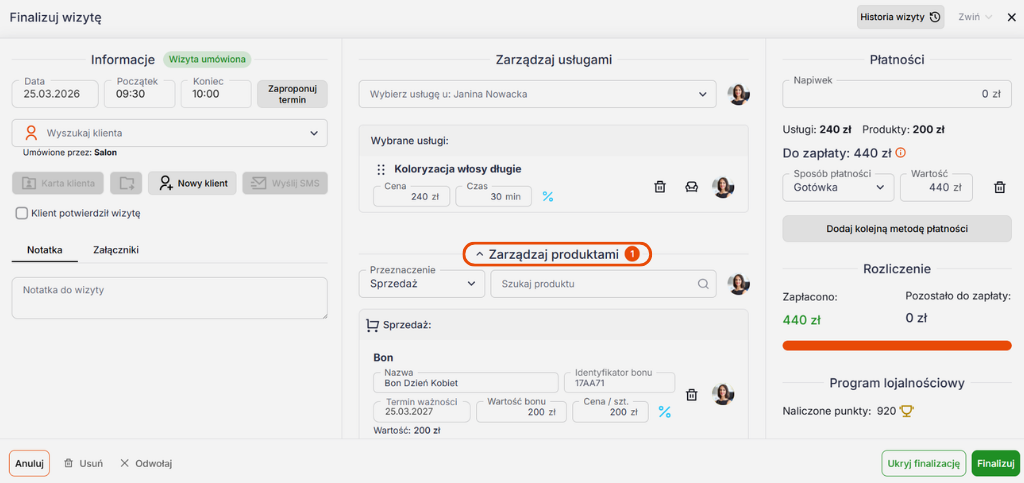The width and height of the screenshot is (1024, 483).
Task: Apply discount to the Bon voucher price
Action: point(664,412)
